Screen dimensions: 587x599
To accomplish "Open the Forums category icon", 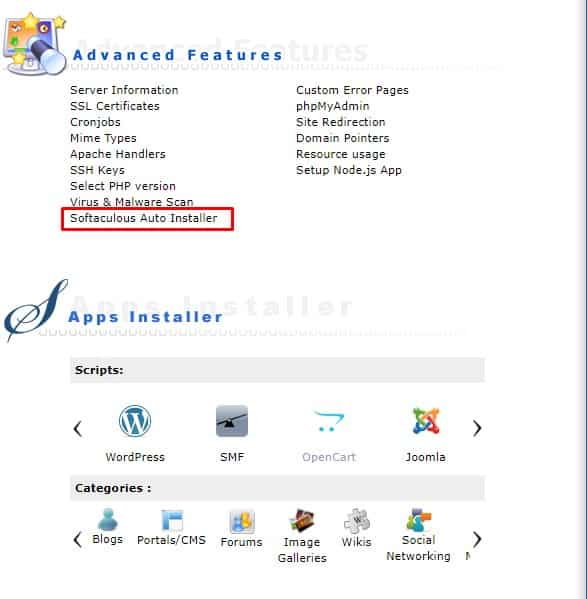I will point(241,522).
